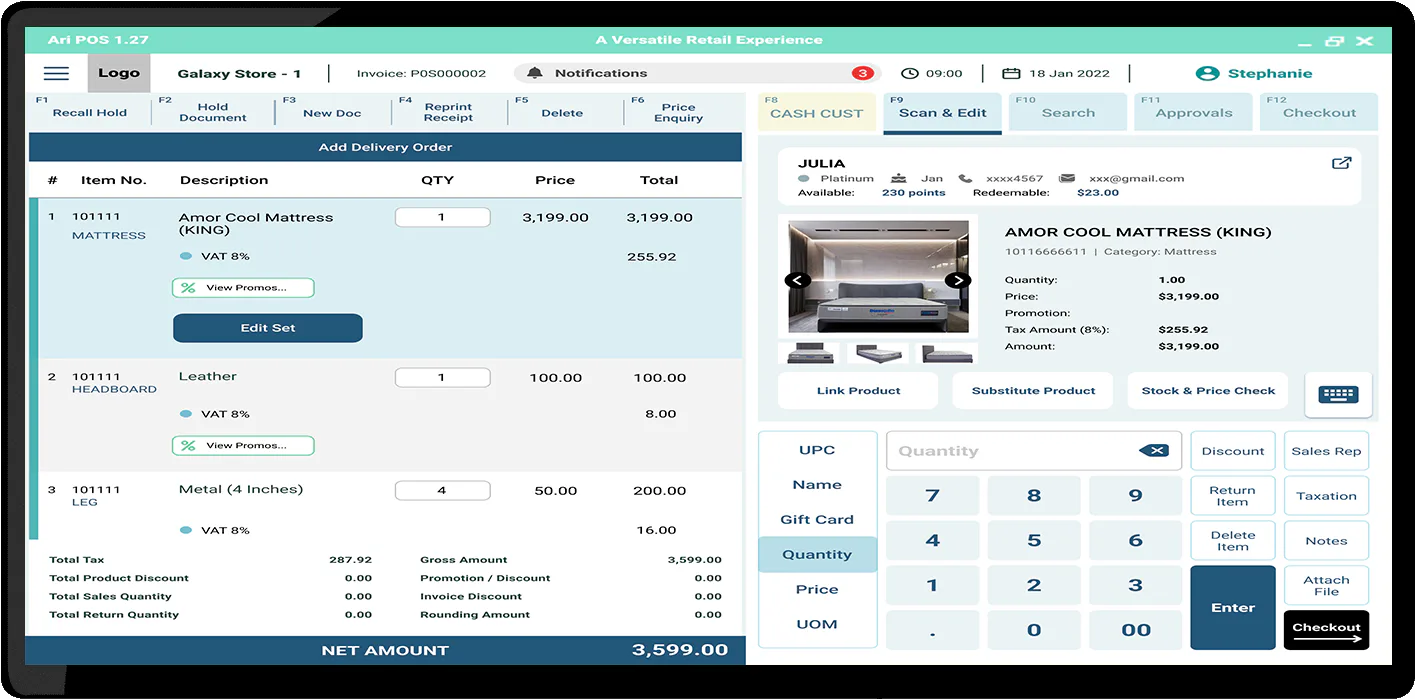Open the Approvals tab
Screen dimensions: 1415x699
1193,112
